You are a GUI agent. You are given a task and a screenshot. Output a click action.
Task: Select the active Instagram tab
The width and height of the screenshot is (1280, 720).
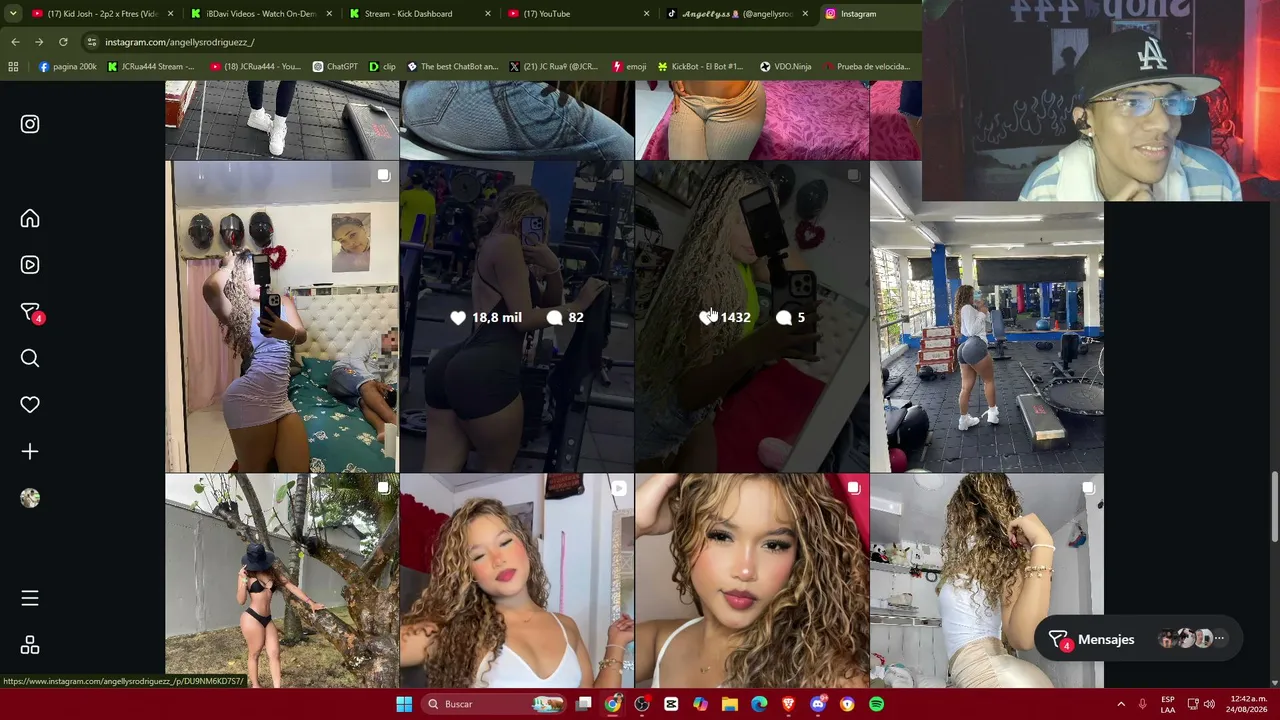click(868, 14)
